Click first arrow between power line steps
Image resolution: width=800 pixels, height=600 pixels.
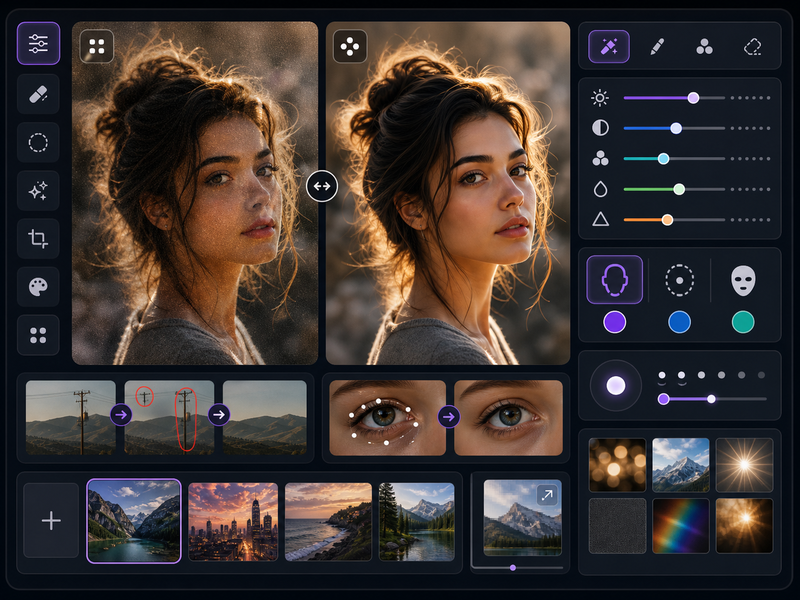click(121, 415)
